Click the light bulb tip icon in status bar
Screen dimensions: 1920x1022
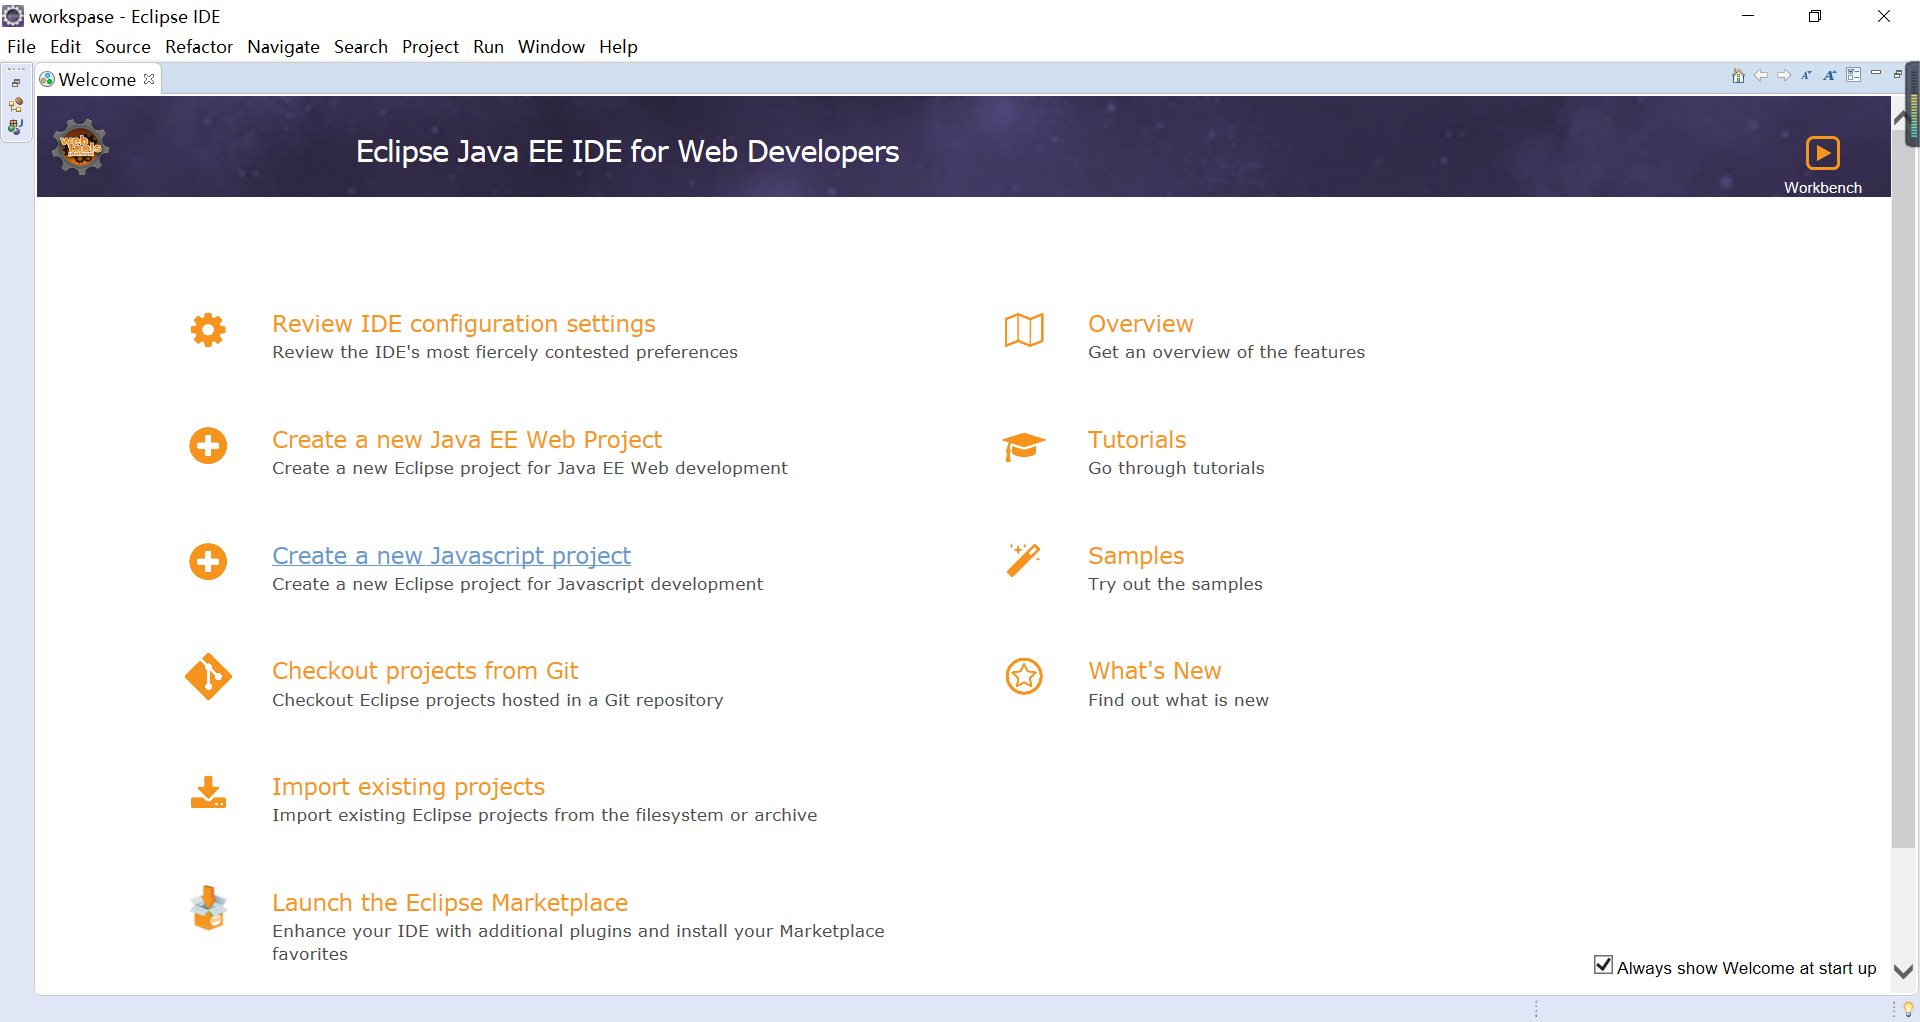pos(1908,1009)
